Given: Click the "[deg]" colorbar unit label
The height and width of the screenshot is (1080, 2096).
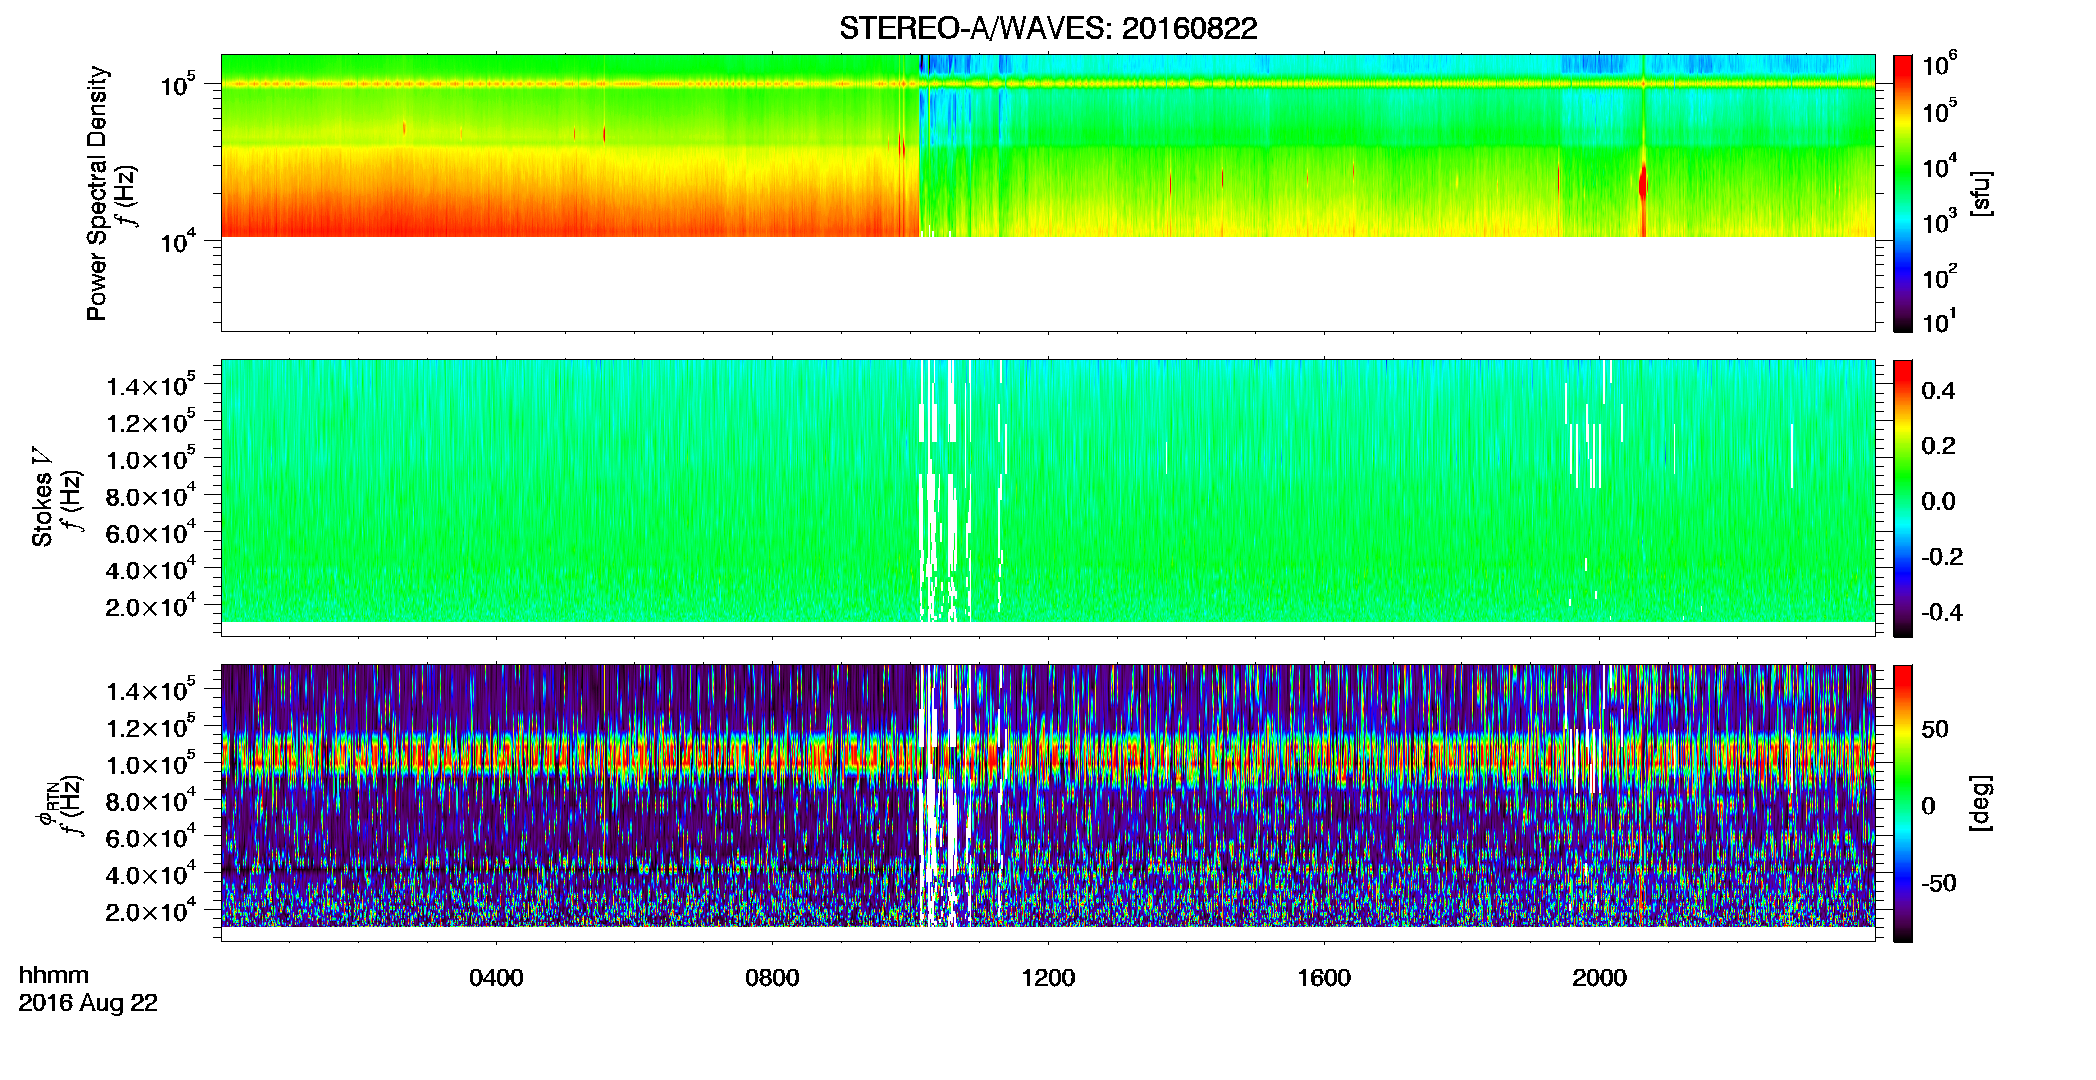Looking at the screenshot, I should [1980, 802].
